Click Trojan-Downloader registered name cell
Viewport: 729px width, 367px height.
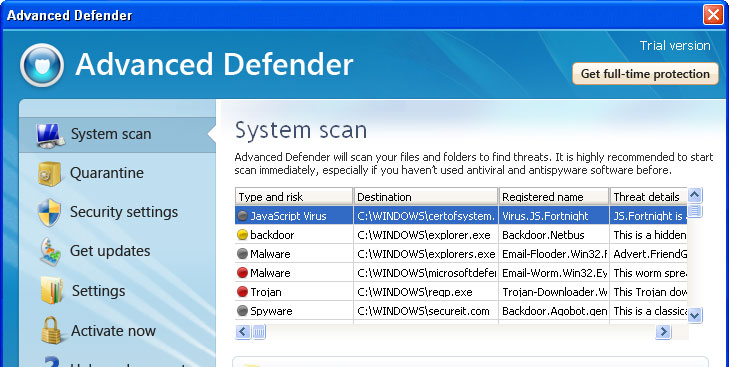tap(554, 292)
